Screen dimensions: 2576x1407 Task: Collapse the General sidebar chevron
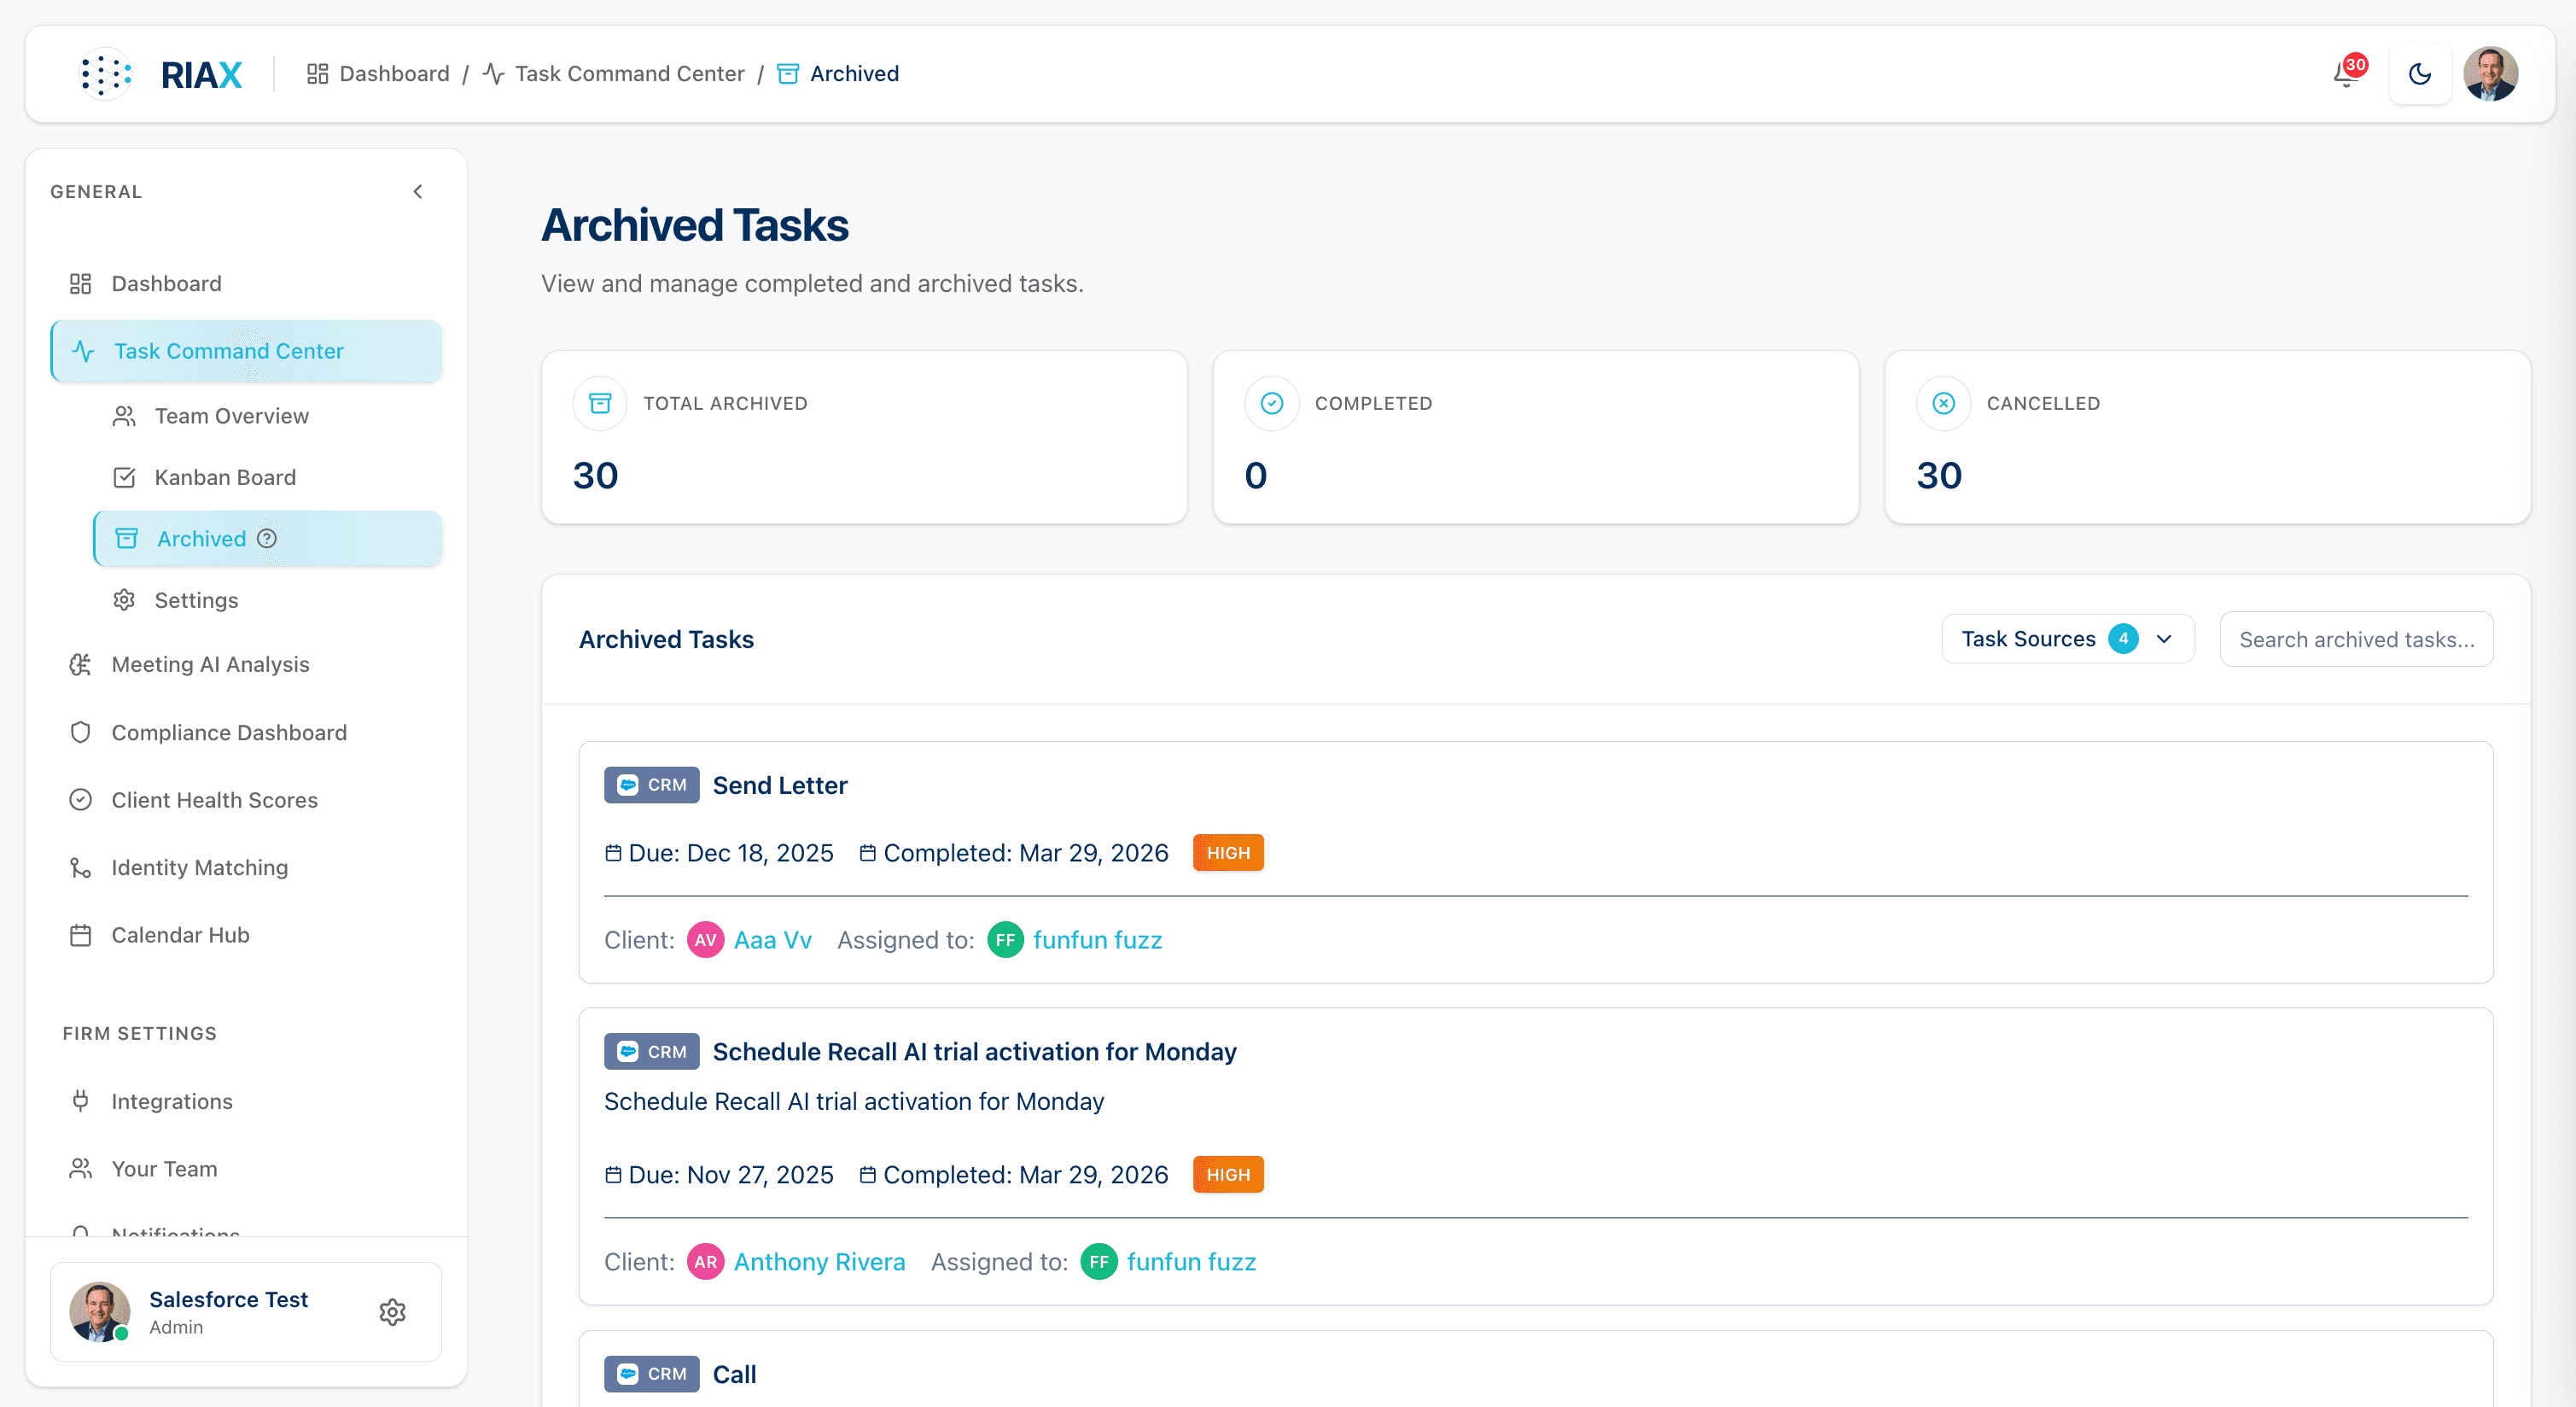click(418, 191)
